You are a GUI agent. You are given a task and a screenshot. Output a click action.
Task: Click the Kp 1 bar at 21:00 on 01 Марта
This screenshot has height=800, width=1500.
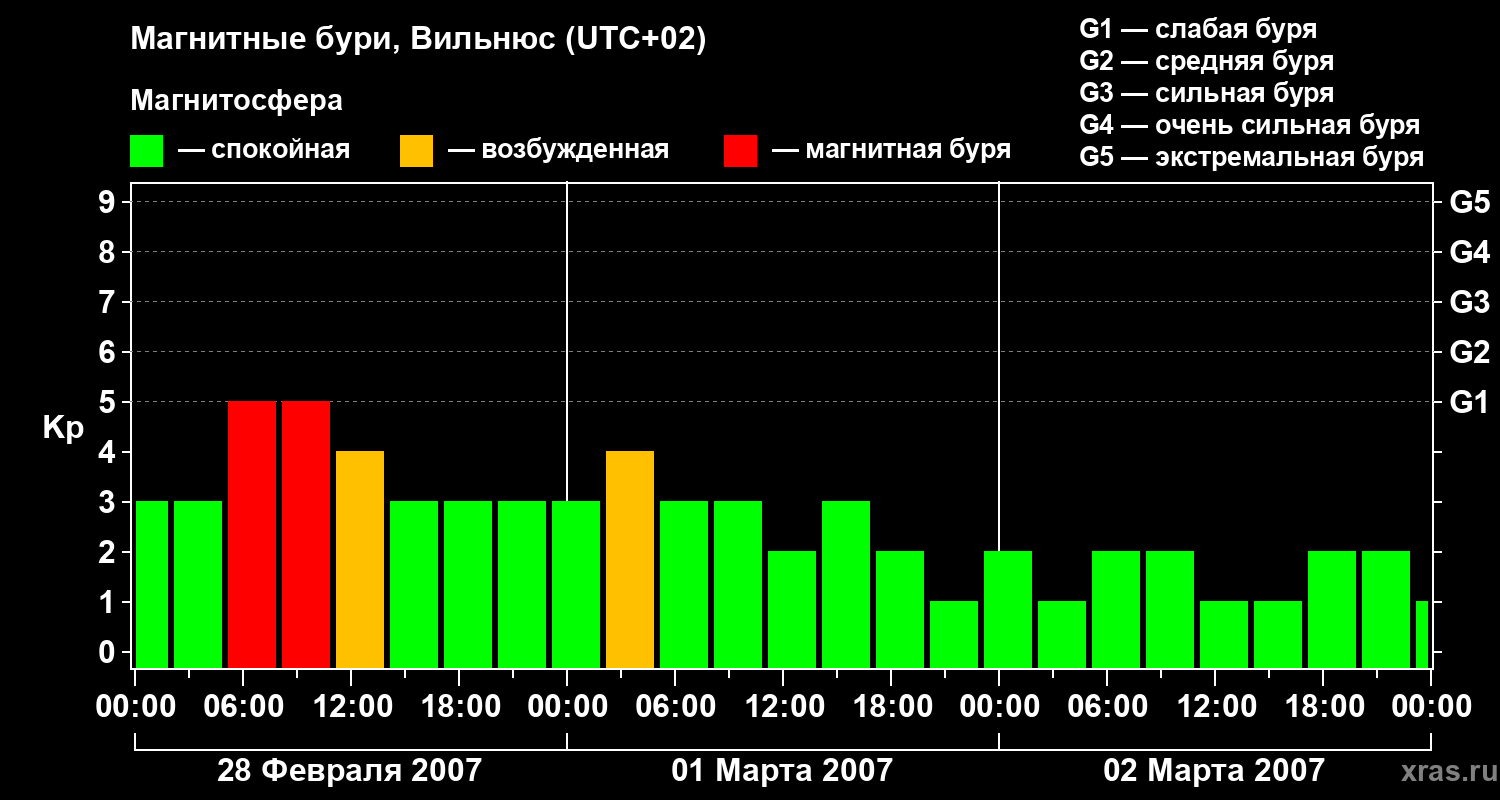coord(954,635)
